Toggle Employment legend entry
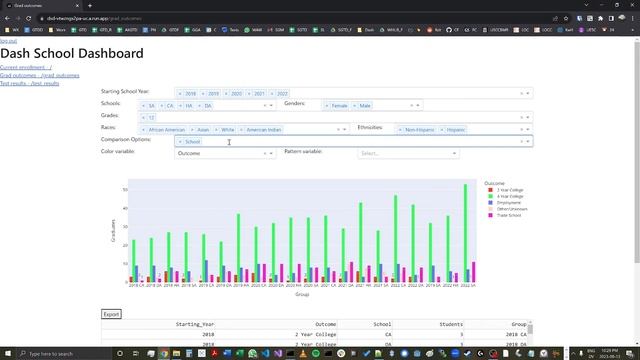Image resolution: width=640 pixels, height=360 pixels. 504,203
